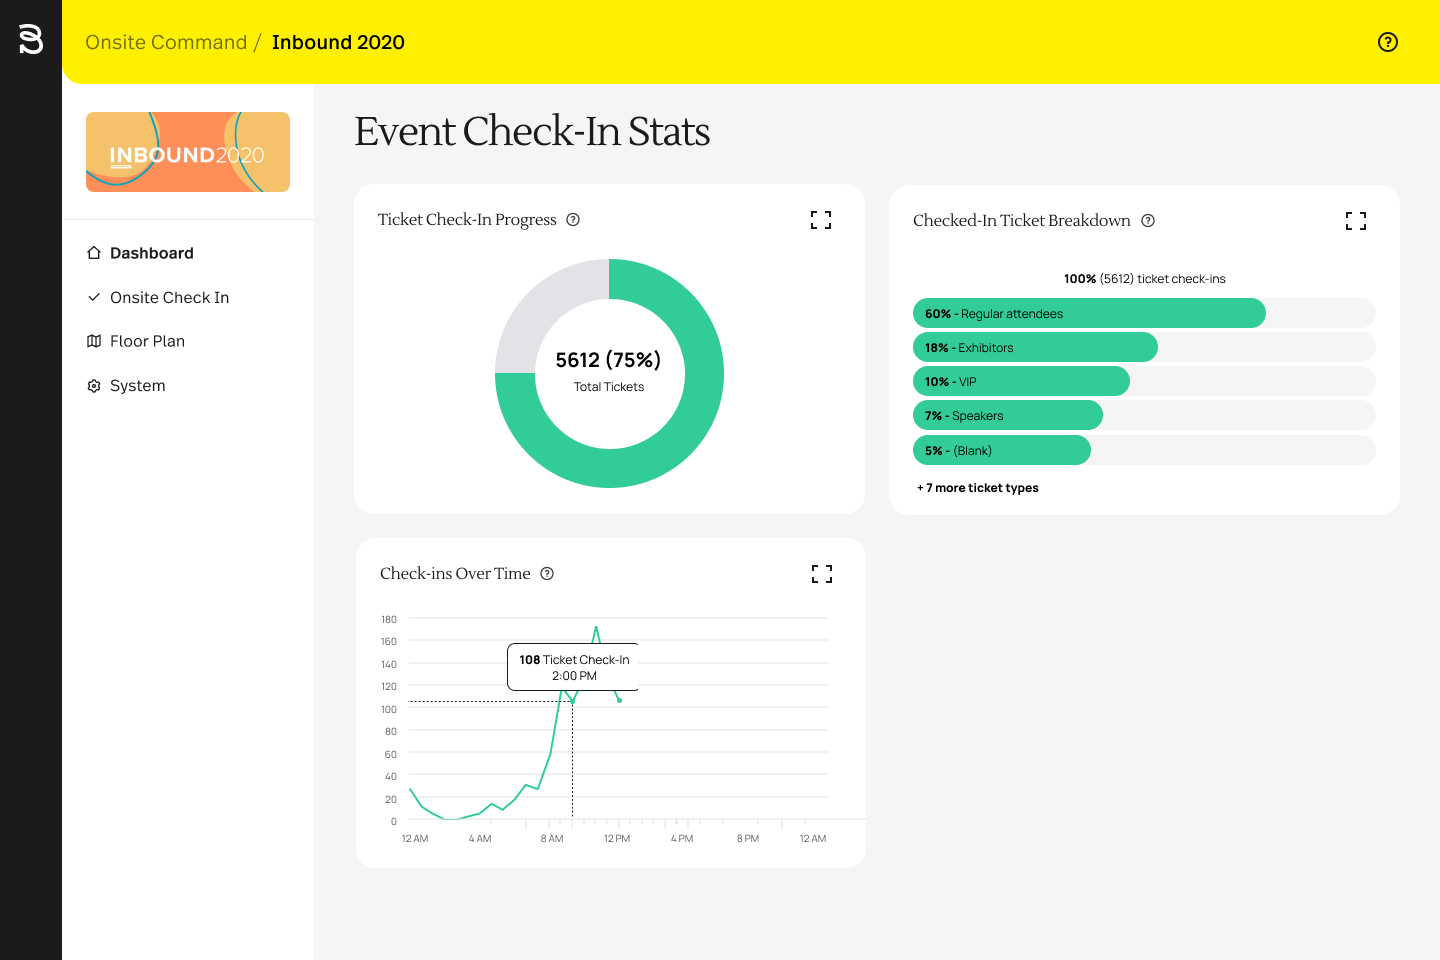Click the Checked-In Ticket Breakdown title

[1022, 221]
